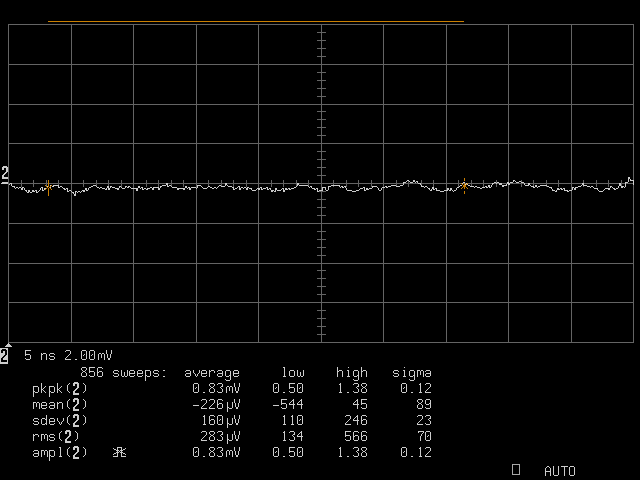
Task: Click the pkpk high value 1.38
Action: point(352,388)
